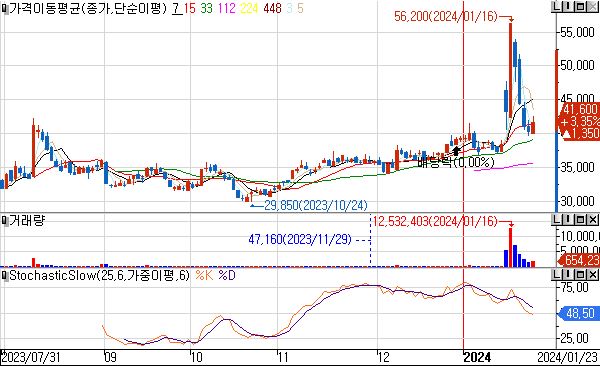
Task: Maximize the StochasticSlow panel
Action: click(580, 274)
